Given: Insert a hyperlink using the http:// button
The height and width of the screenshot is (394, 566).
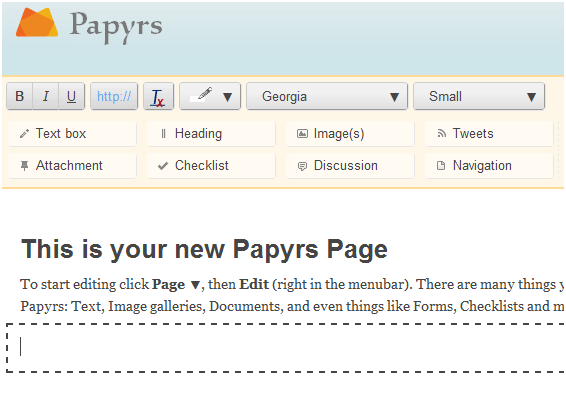Looking at the screenshot, I should (x=114, y=96).
